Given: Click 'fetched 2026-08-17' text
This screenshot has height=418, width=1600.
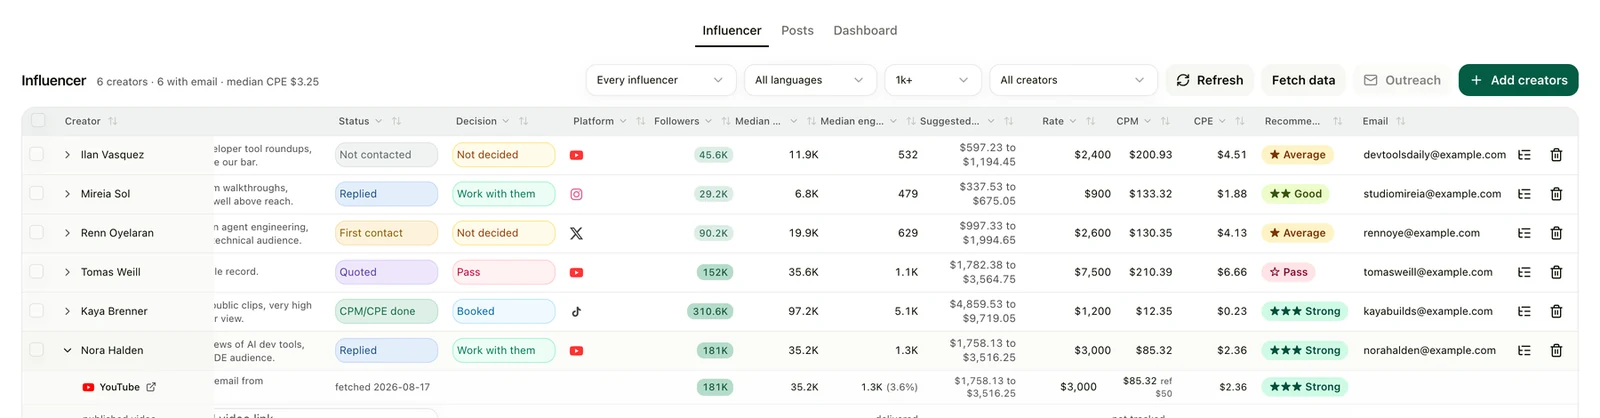Looking at the screenshot, I should pos(382,387).
